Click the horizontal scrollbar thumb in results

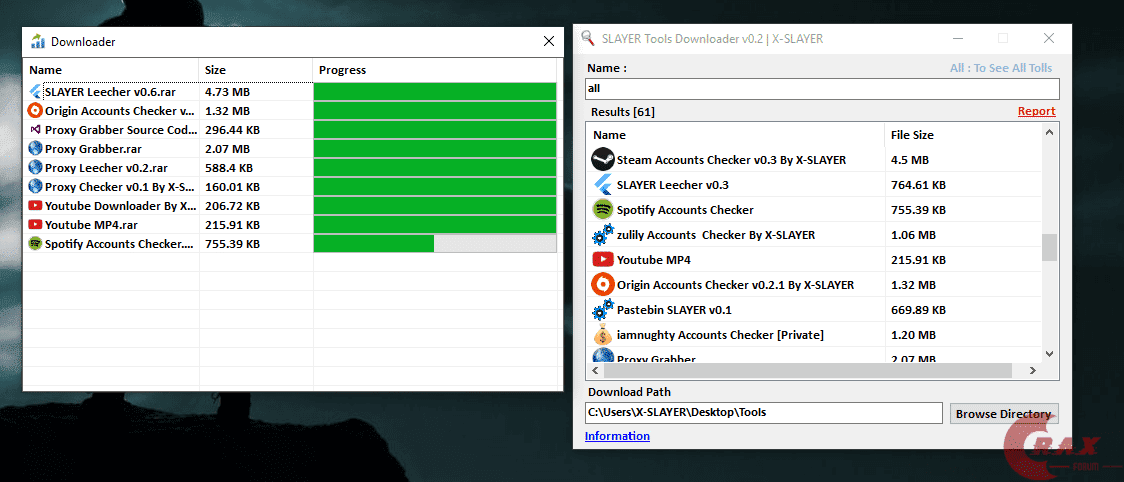pyautogui.click(x=808, y=371)
